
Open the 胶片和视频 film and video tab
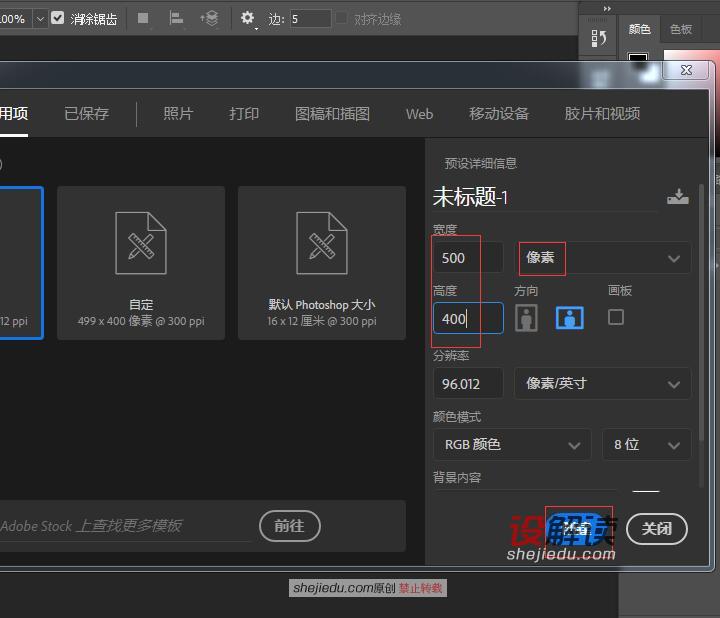[602, 114]
